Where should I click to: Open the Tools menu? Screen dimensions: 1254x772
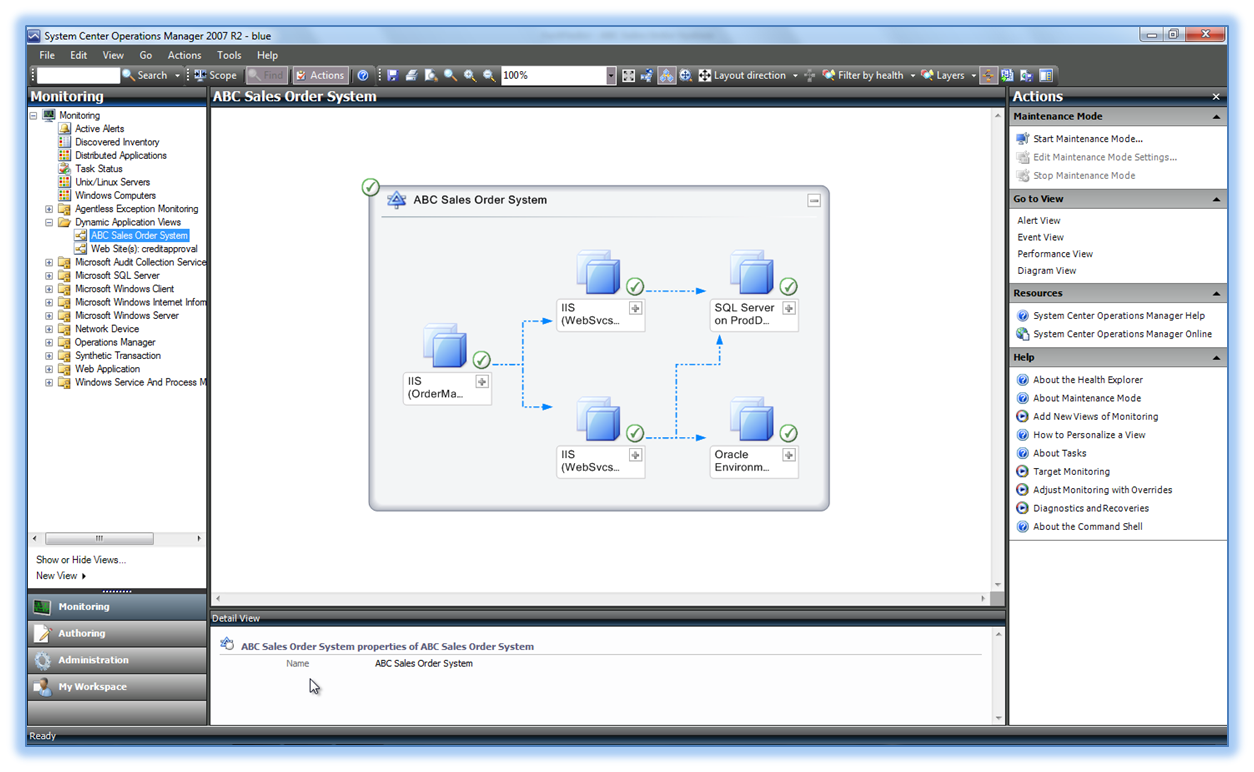pyautogui.click(x=229, y=55)
